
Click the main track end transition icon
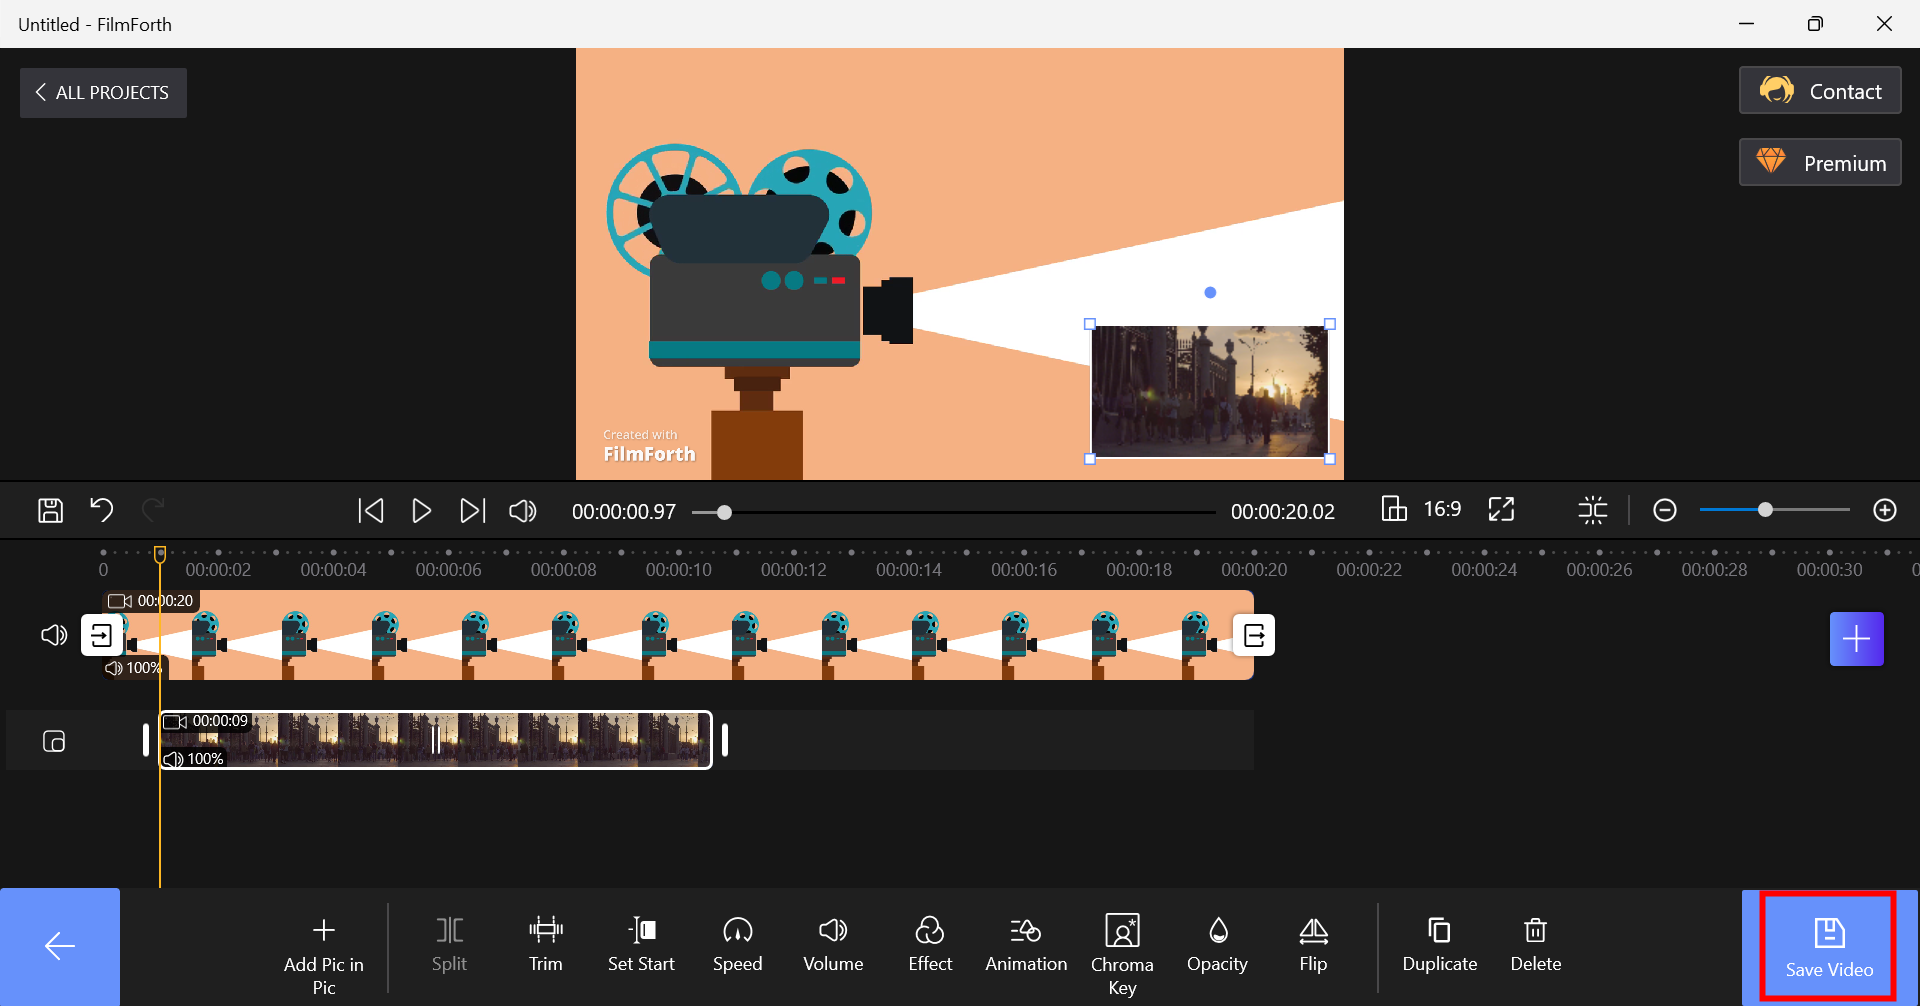point(1254,635)
